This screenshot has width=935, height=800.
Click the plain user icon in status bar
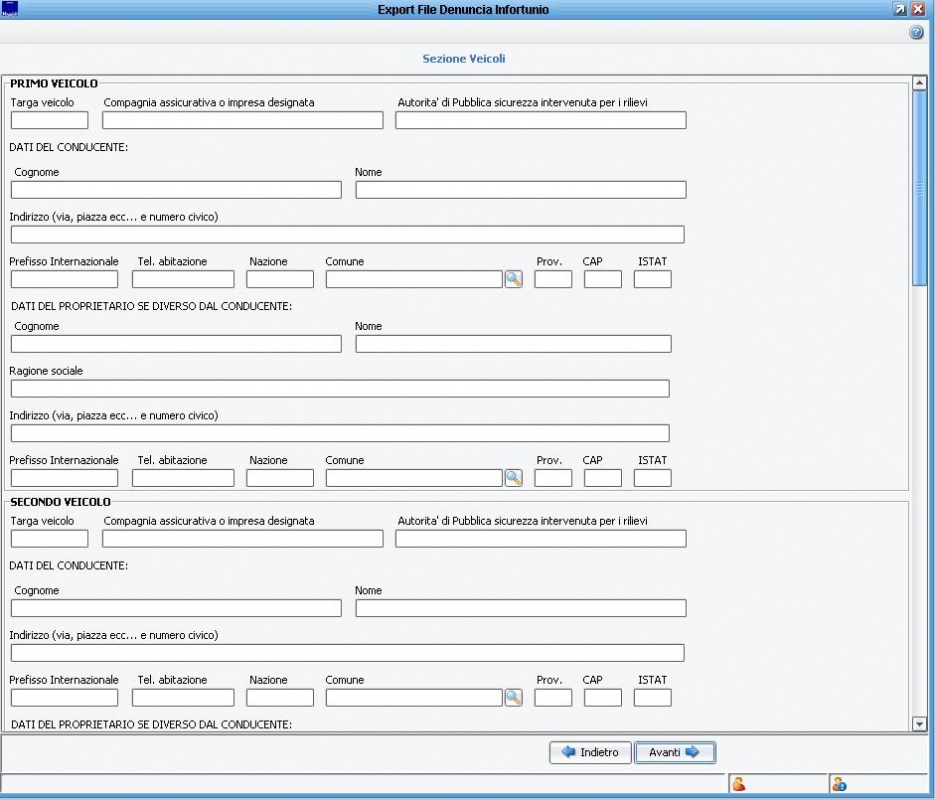pos(740,785)
